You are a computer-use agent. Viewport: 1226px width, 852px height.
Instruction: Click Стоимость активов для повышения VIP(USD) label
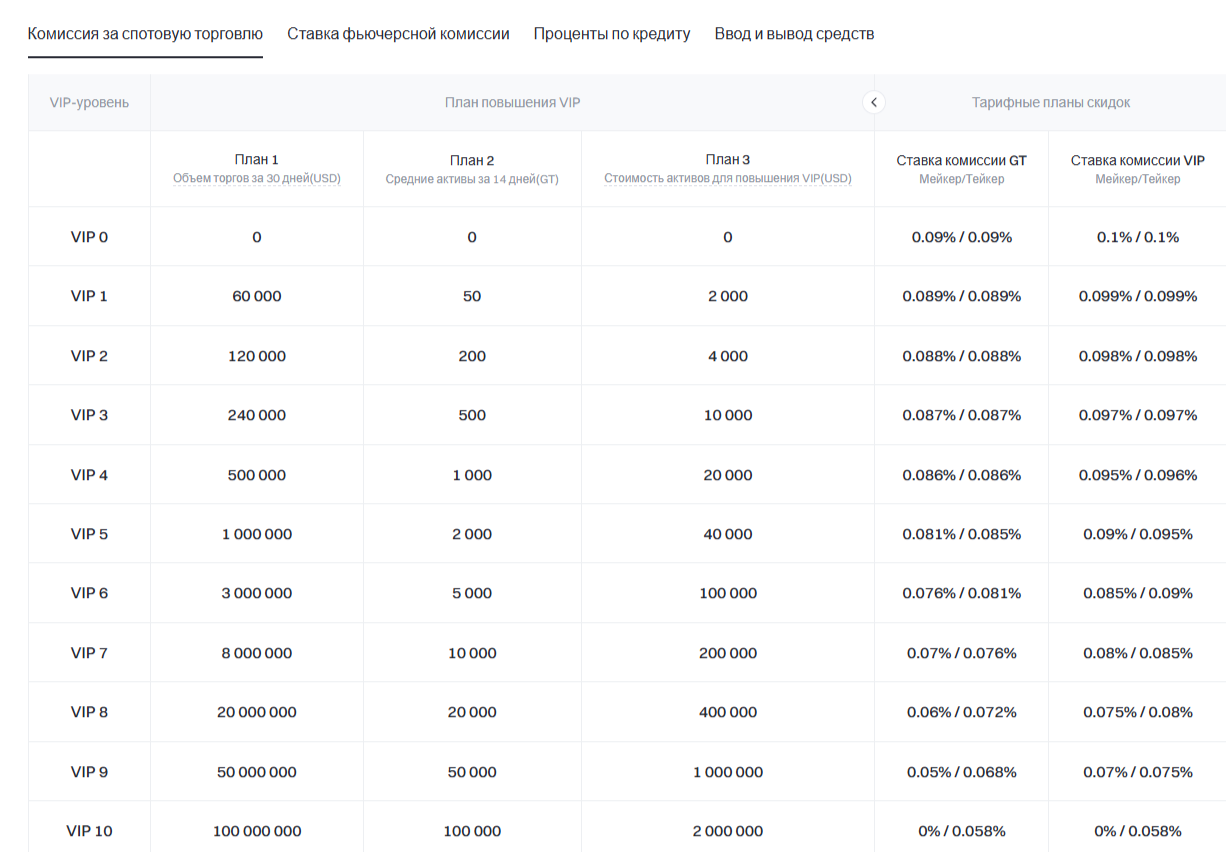point(728,179)
